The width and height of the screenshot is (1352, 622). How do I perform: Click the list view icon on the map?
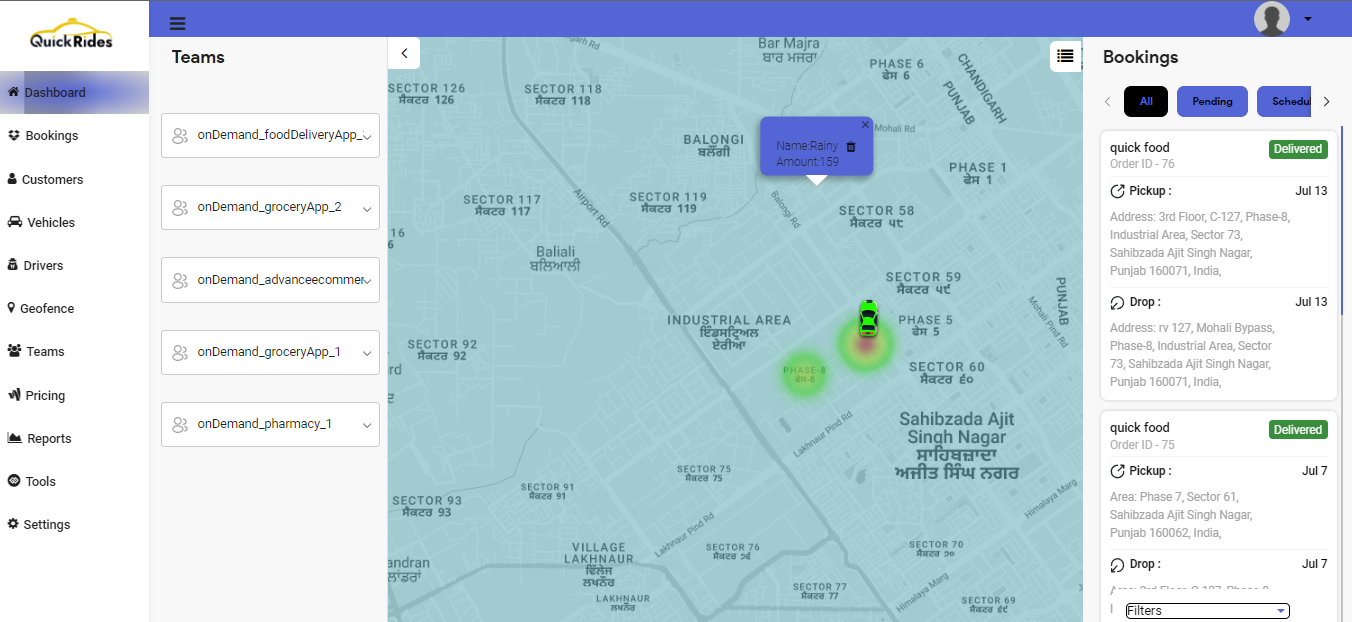tap(1065, 56)
